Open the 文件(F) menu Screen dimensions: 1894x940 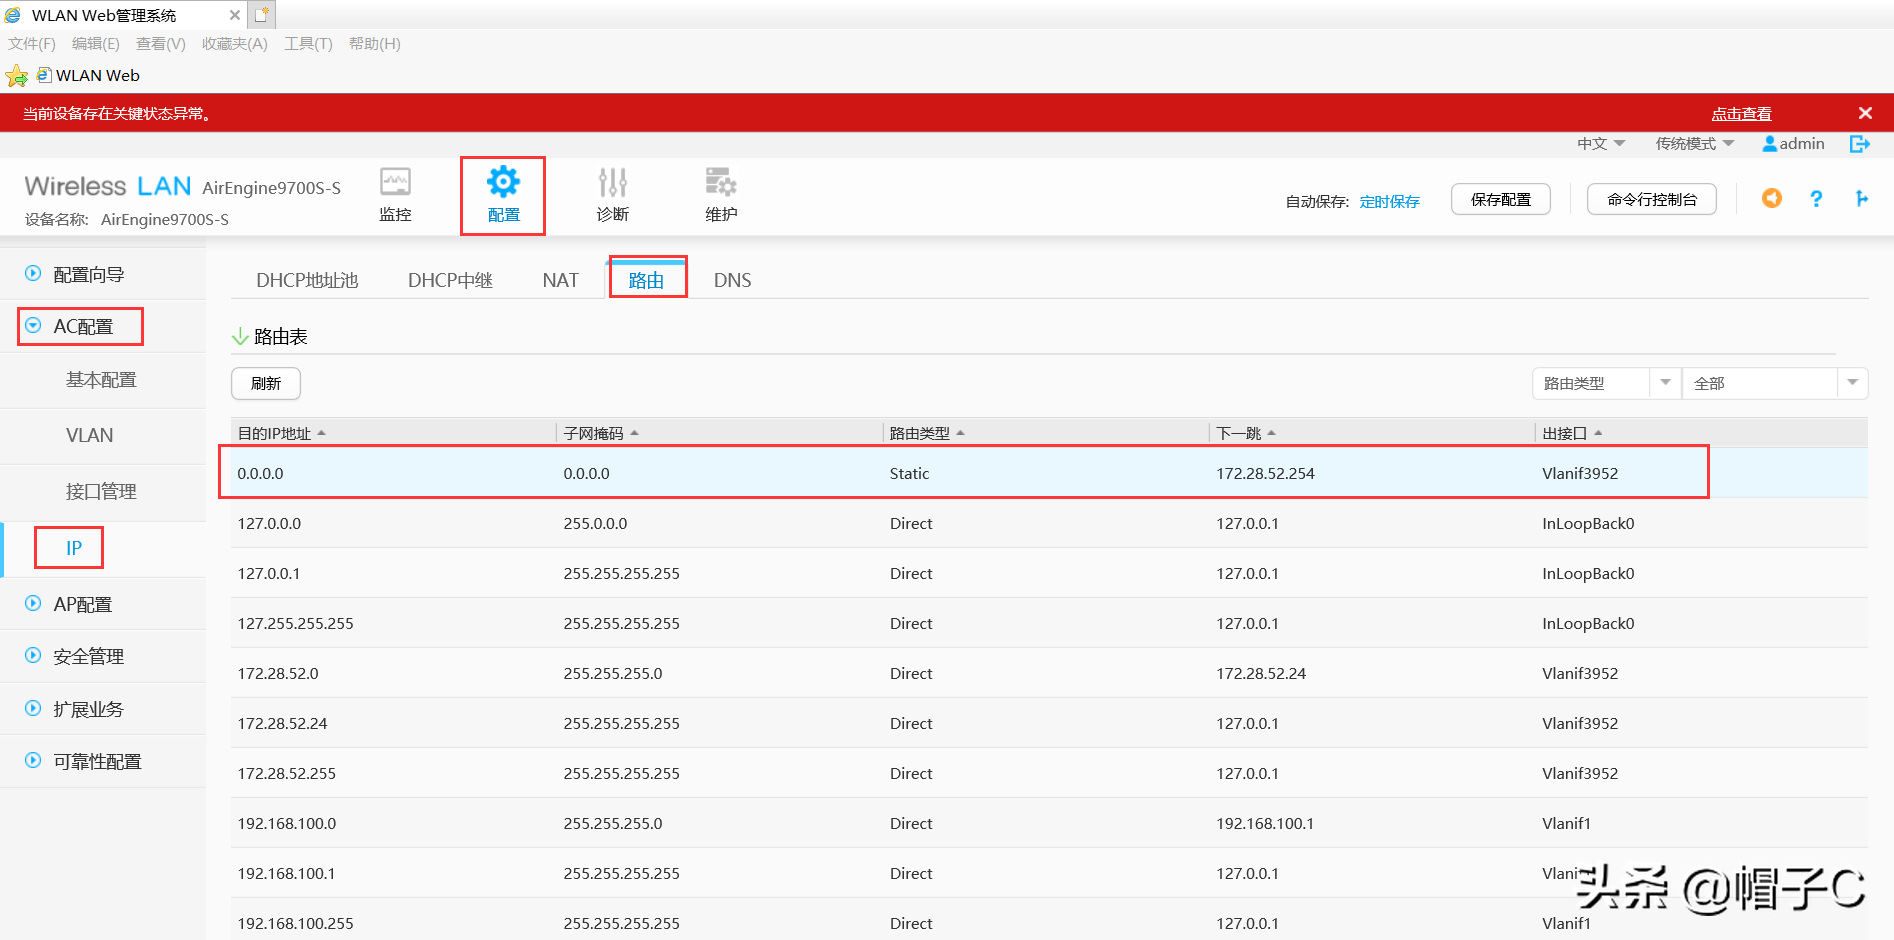(32, 44)
